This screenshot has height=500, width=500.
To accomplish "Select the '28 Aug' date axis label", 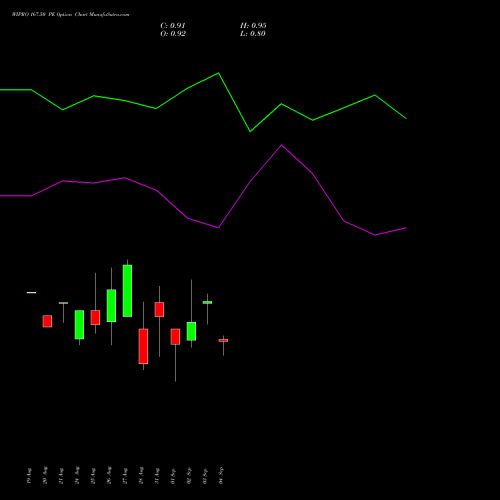I will click(x=141, y=475).
